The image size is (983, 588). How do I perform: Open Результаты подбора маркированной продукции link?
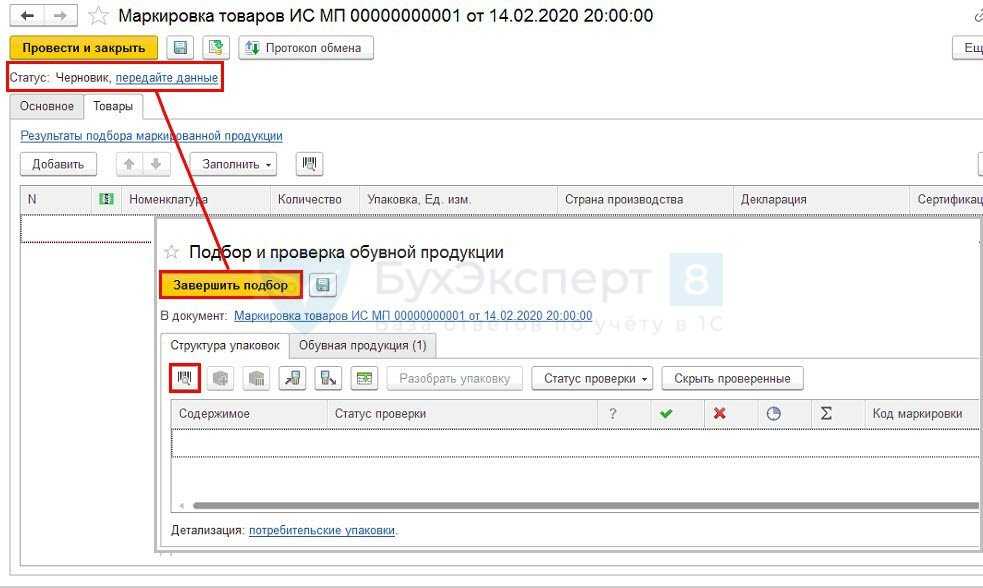[x=151, y=135]
